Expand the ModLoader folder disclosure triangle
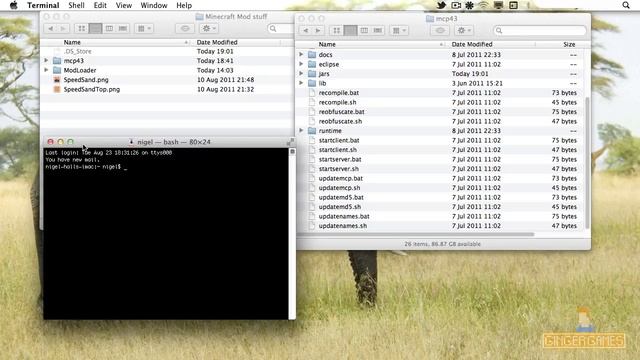This screenshot has height=360, width=640. coord(46,70)
